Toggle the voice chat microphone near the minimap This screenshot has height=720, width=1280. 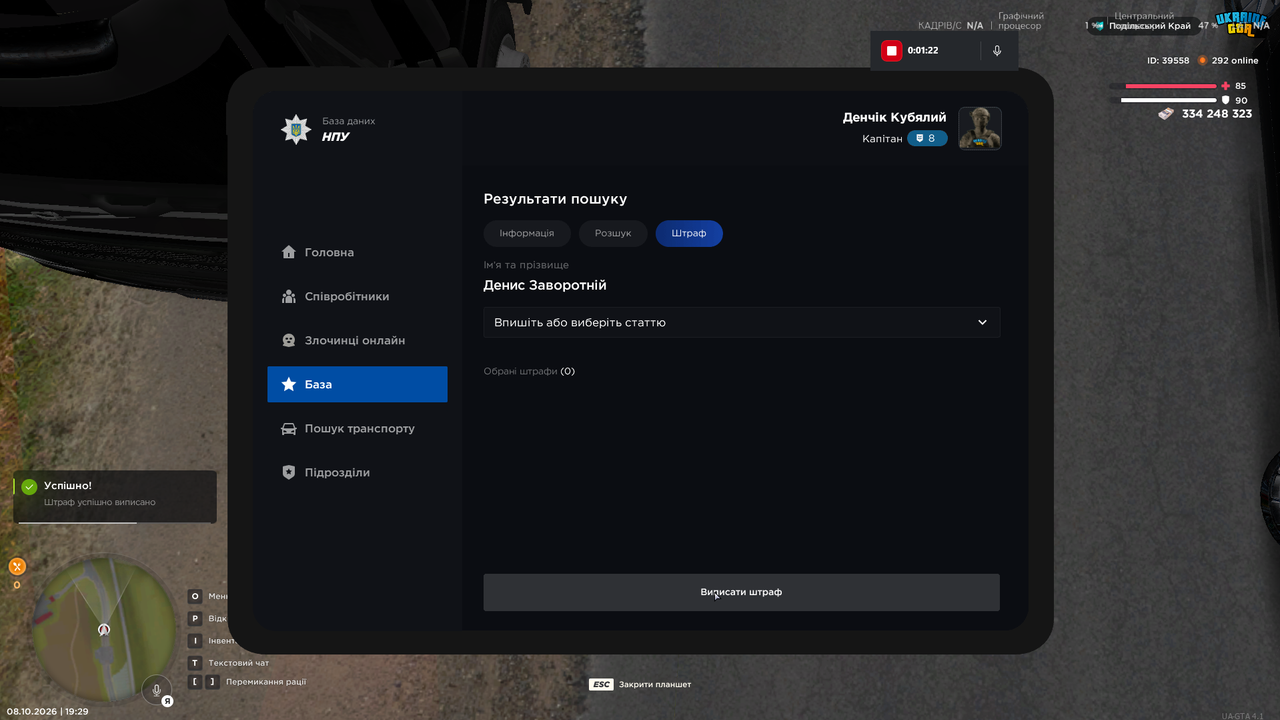[155, 689]
